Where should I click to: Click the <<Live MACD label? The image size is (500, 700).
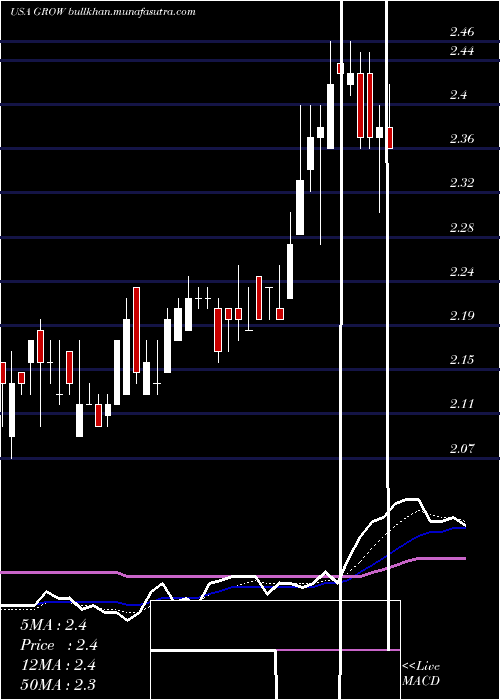pyautogui.click(x=421, y=674)
